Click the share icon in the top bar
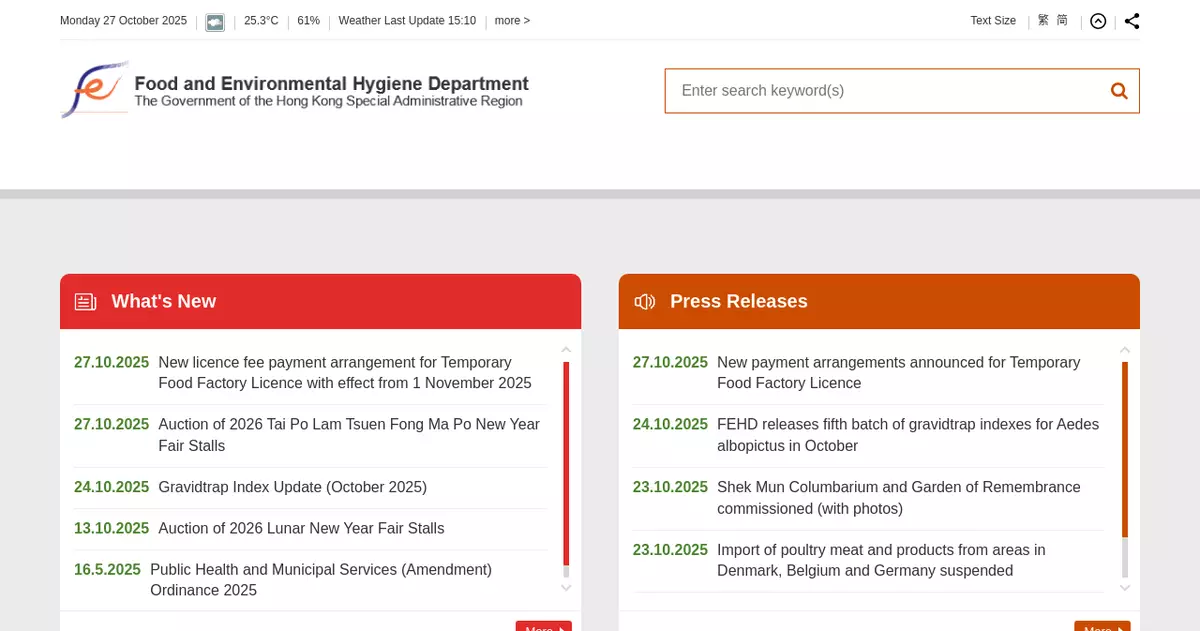The height and width of the screenshot is (631, 1200). 1131,21
